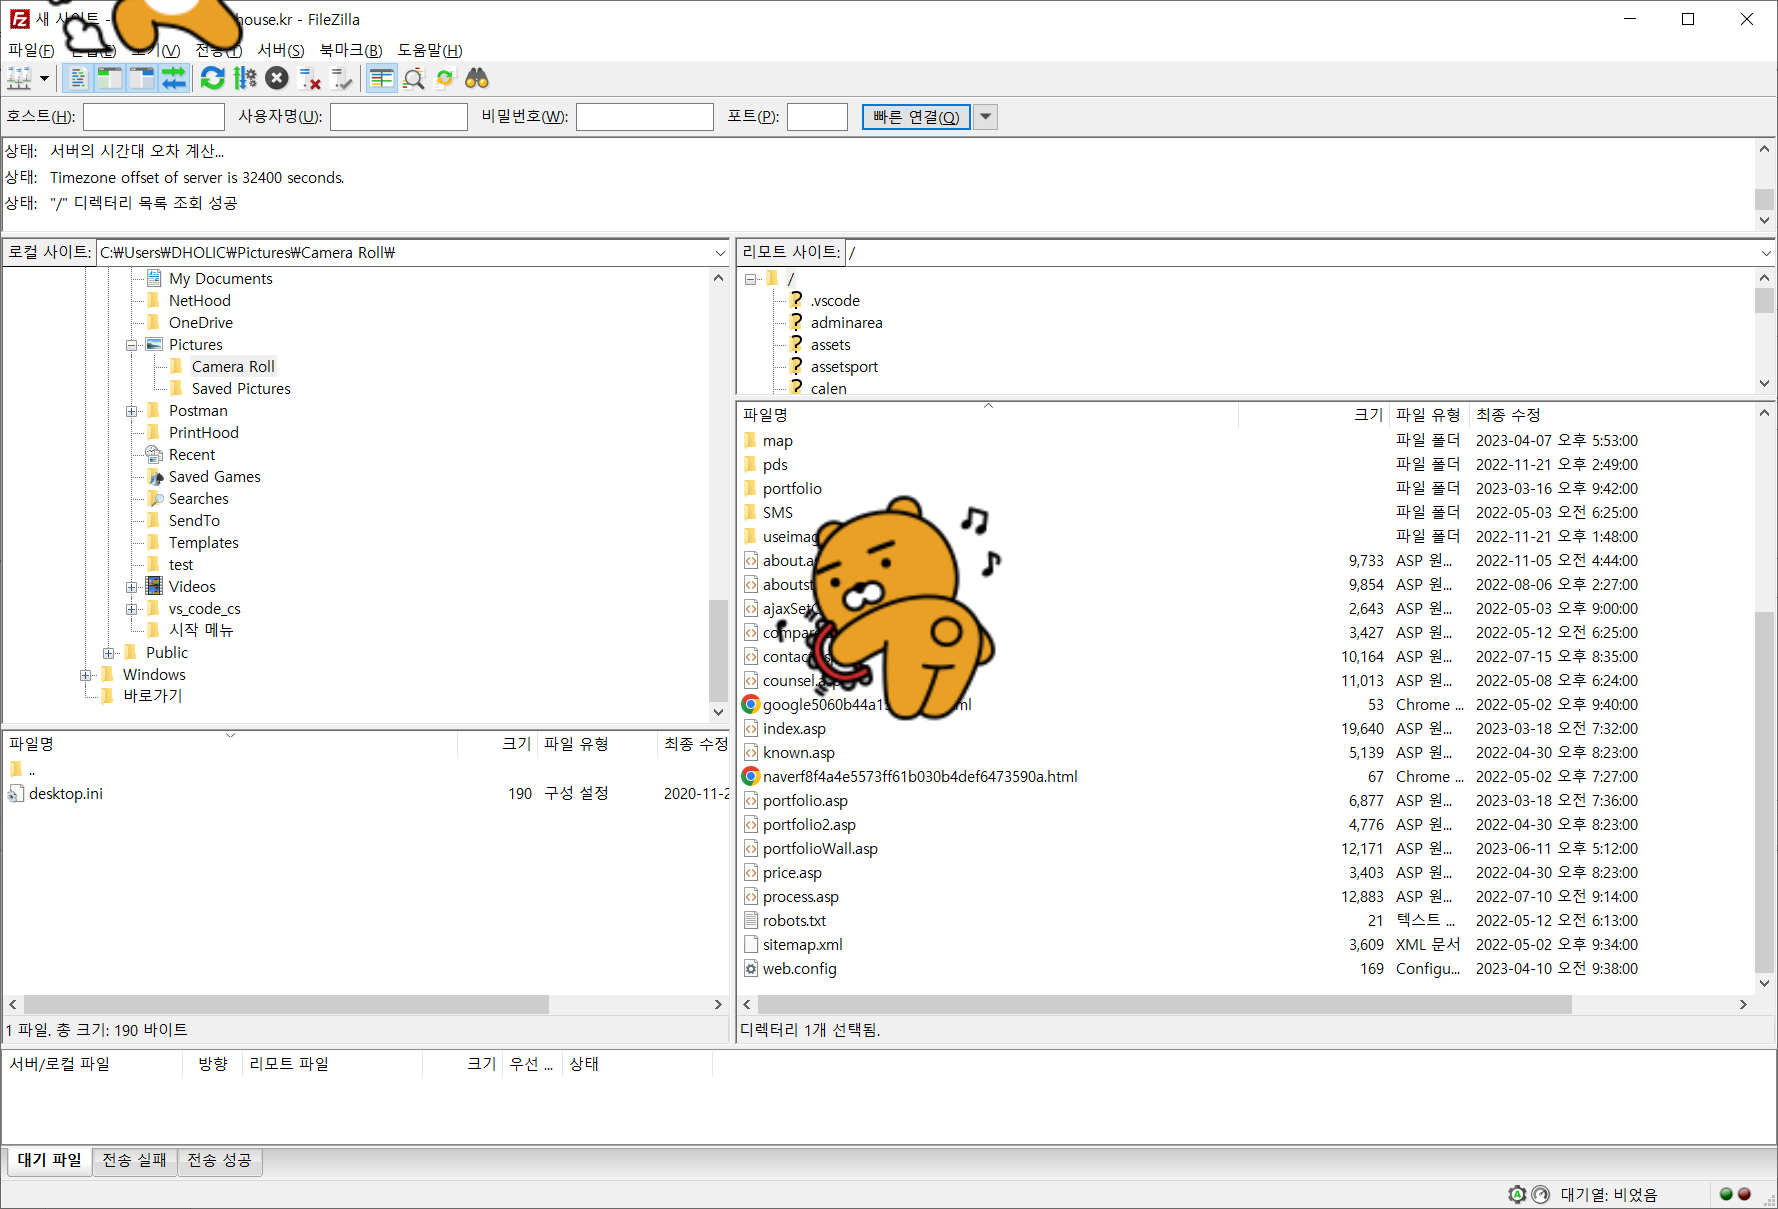Focus the 포트 input field

pyautogui.click(x=817, y=117)
